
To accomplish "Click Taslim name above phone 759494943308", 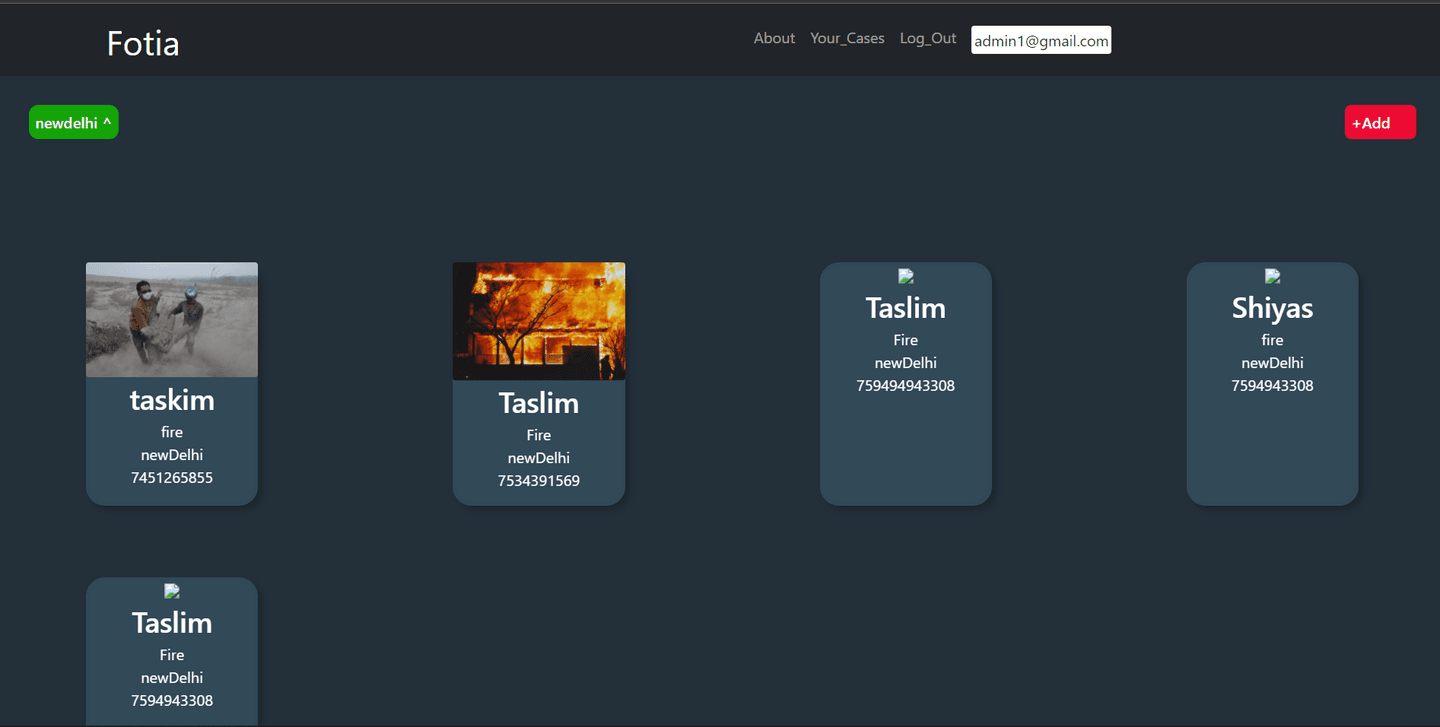I will tap(906, 308).
